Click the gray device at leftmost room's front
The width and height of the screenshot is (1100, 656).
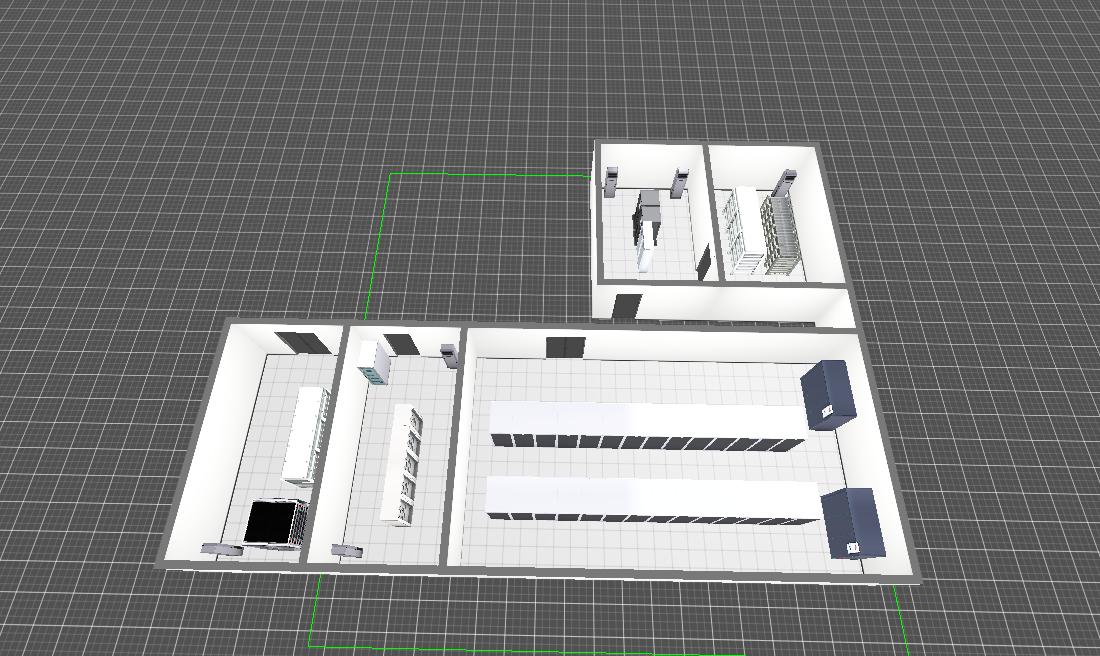[221, 548]
